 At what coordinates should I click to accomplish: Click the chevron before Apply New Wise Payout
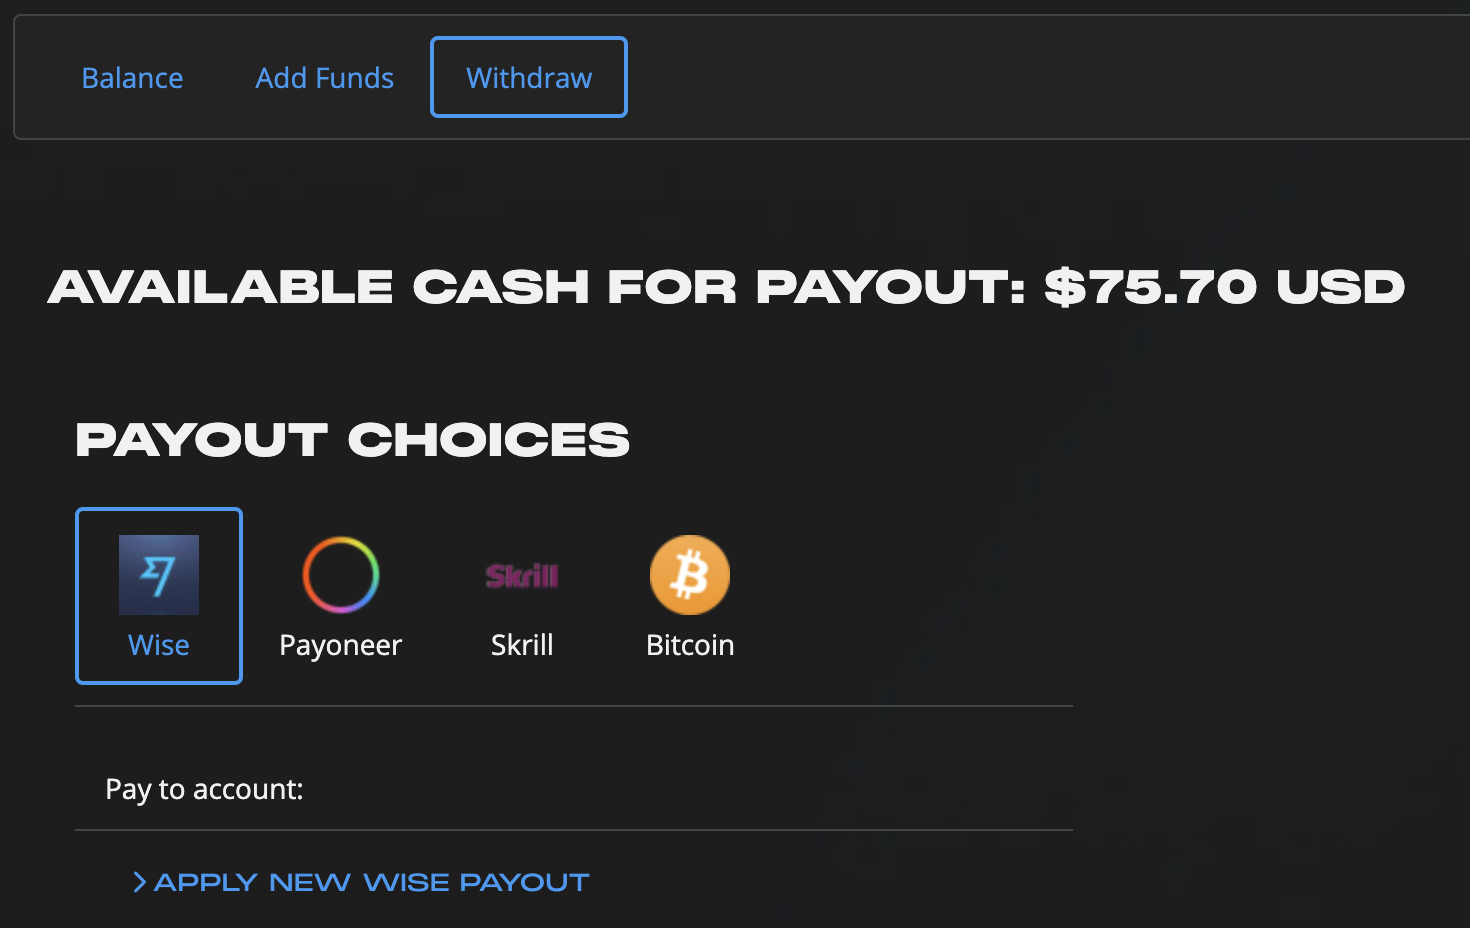pyautogui.click(x=139, y=881)
